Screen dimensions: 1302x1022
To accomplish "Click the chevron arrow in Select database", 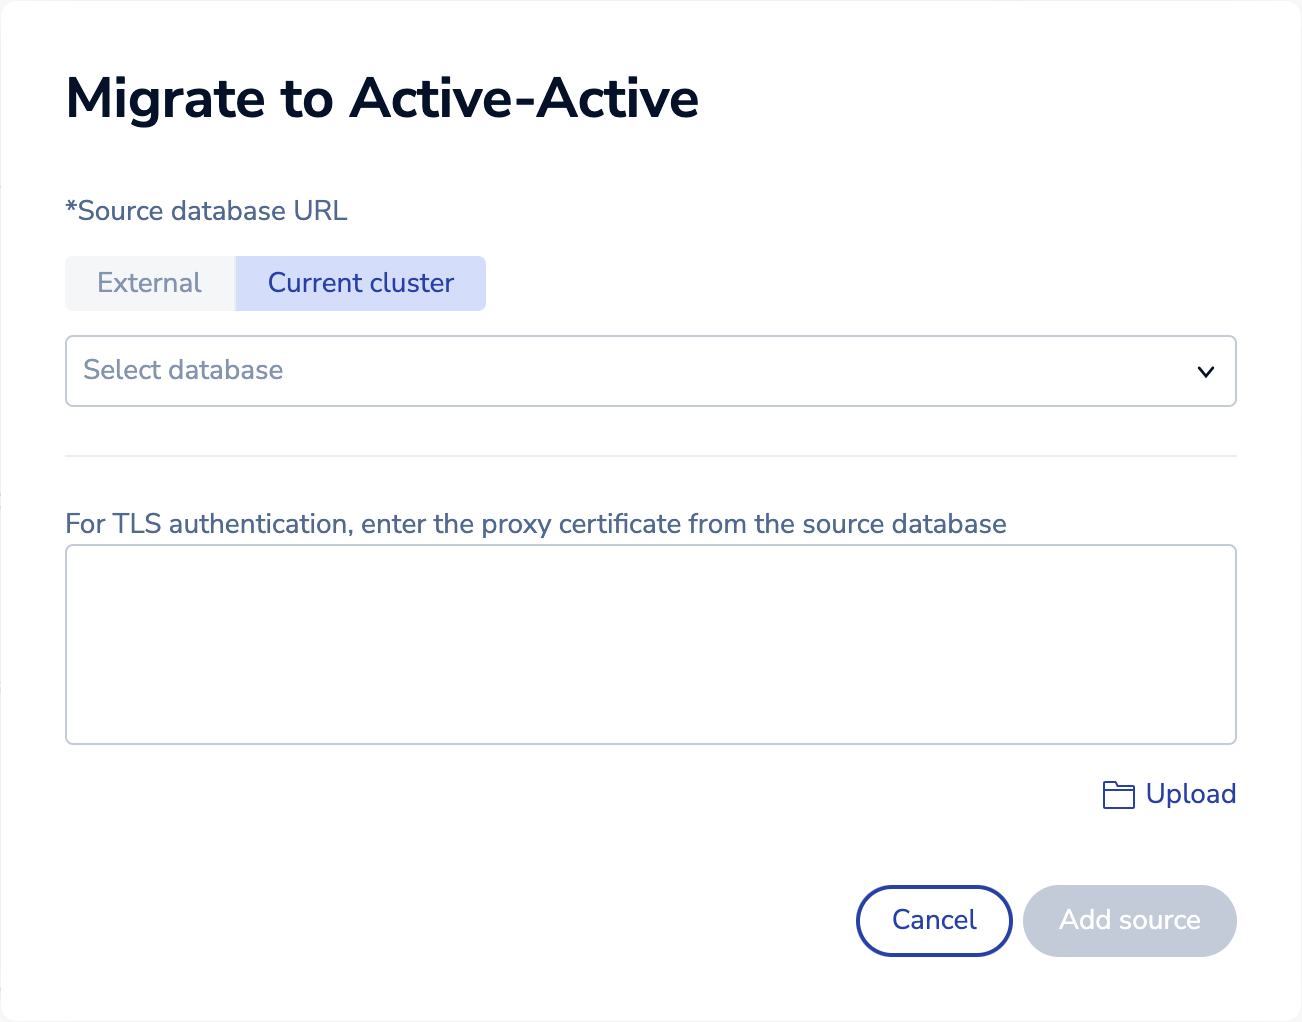I will [x=1206, y=372].
